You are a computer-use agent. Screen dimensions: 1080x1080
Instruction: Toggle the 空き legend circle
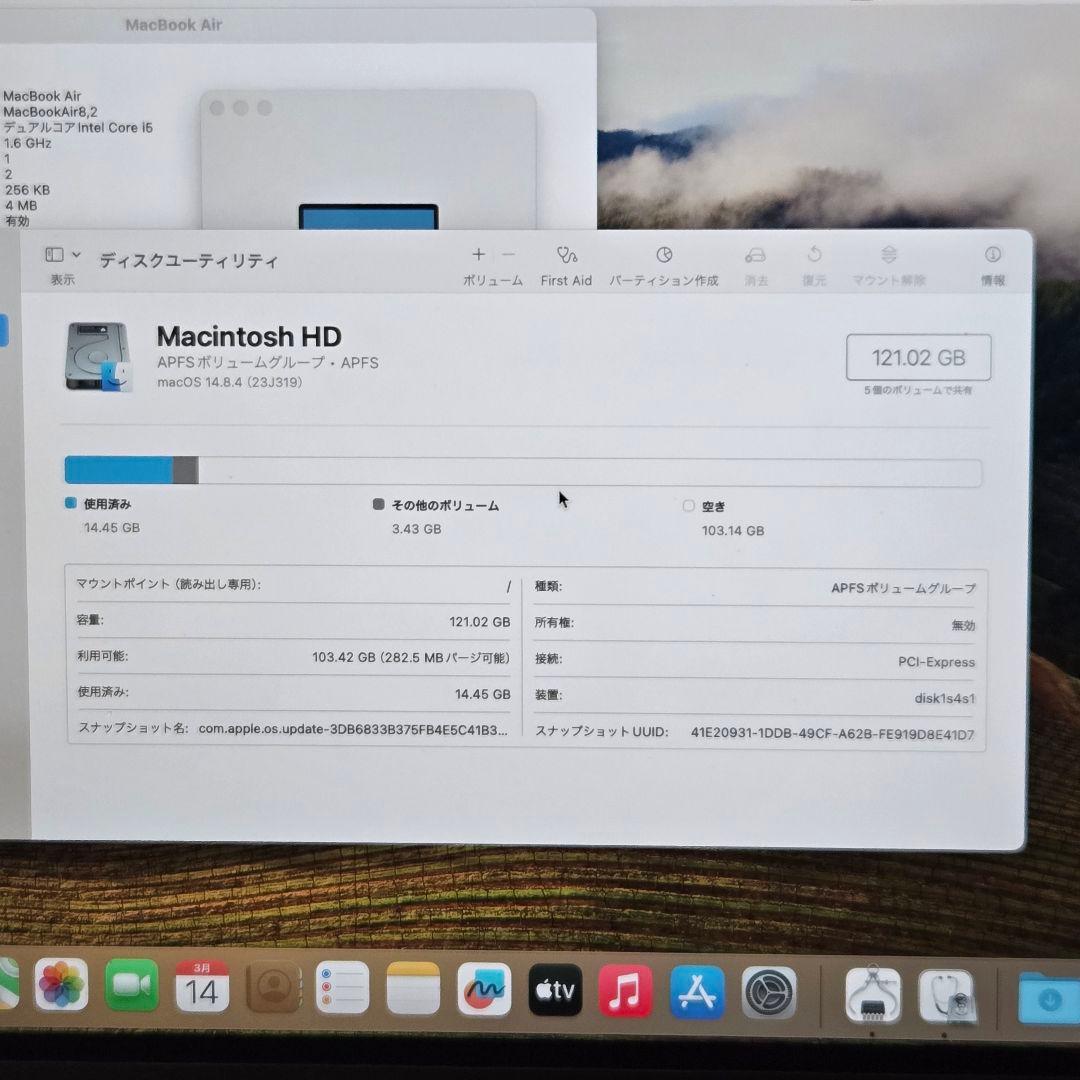point(688,506)
